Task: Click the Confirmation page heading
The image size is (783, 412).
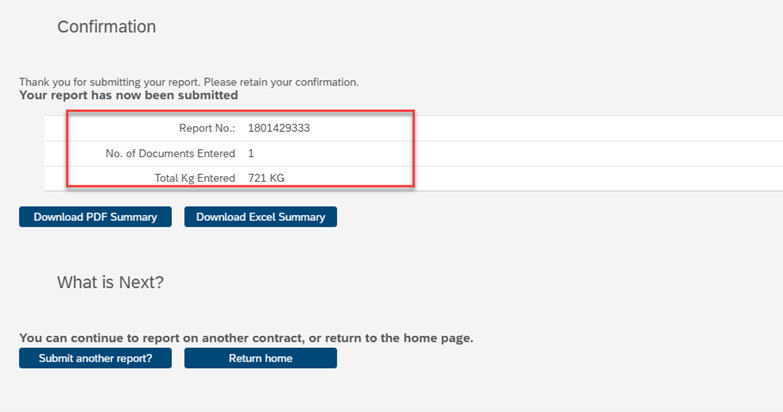Action: (x=106, y=27)
